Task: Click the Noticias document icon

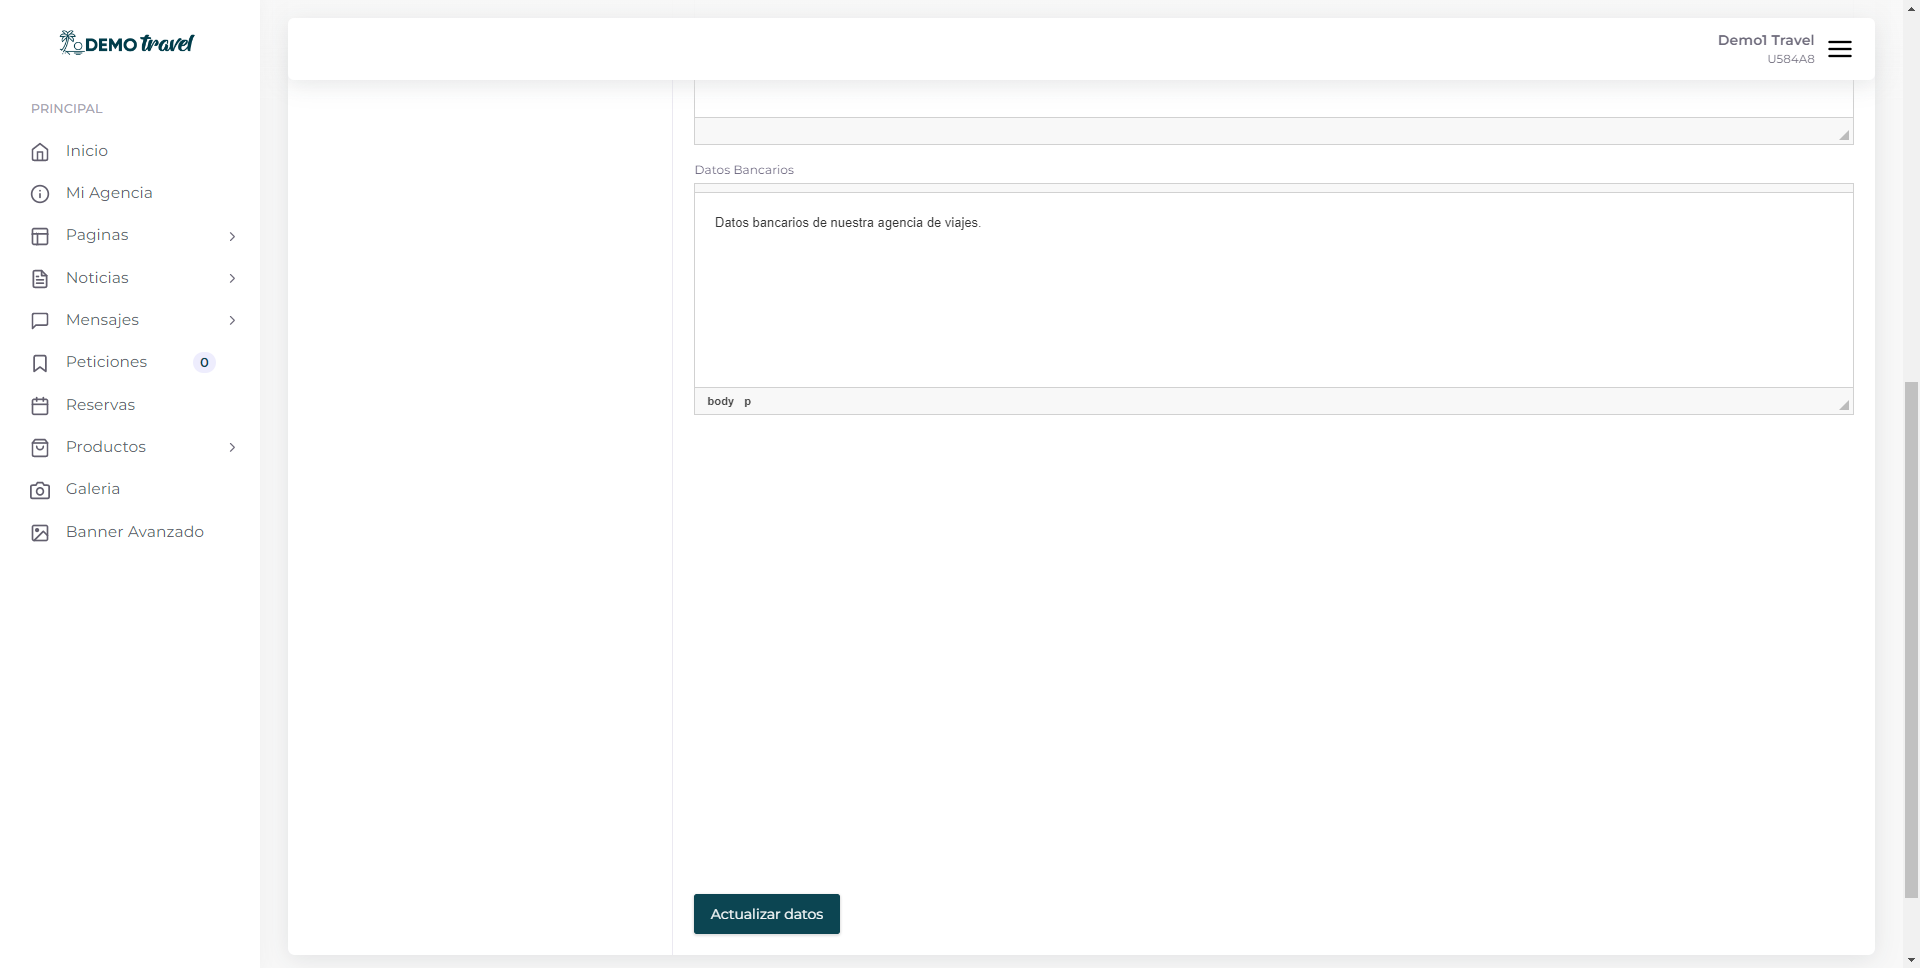Action: click(x=40, y=279)
